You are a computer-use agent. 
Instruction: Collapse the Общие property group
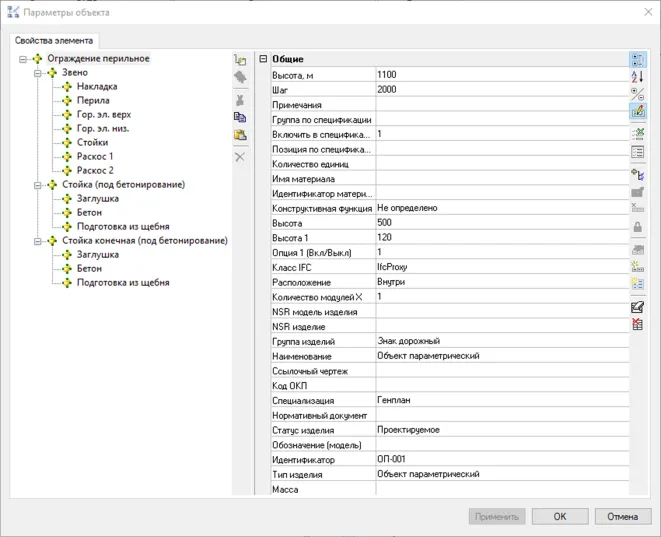(x=263, y=59)
